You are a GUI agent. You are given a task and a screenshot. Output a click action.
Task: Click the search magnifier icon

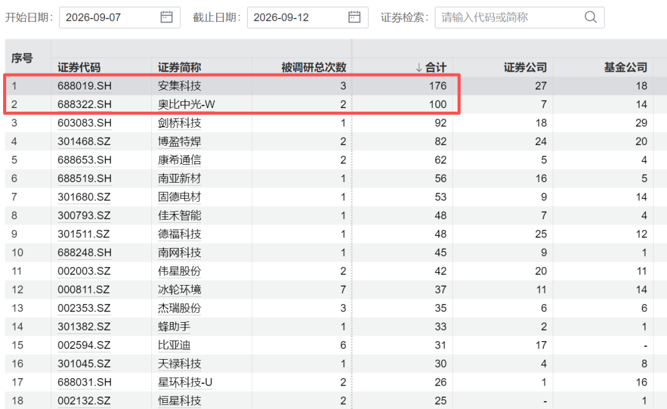click(x=590, y=17)
